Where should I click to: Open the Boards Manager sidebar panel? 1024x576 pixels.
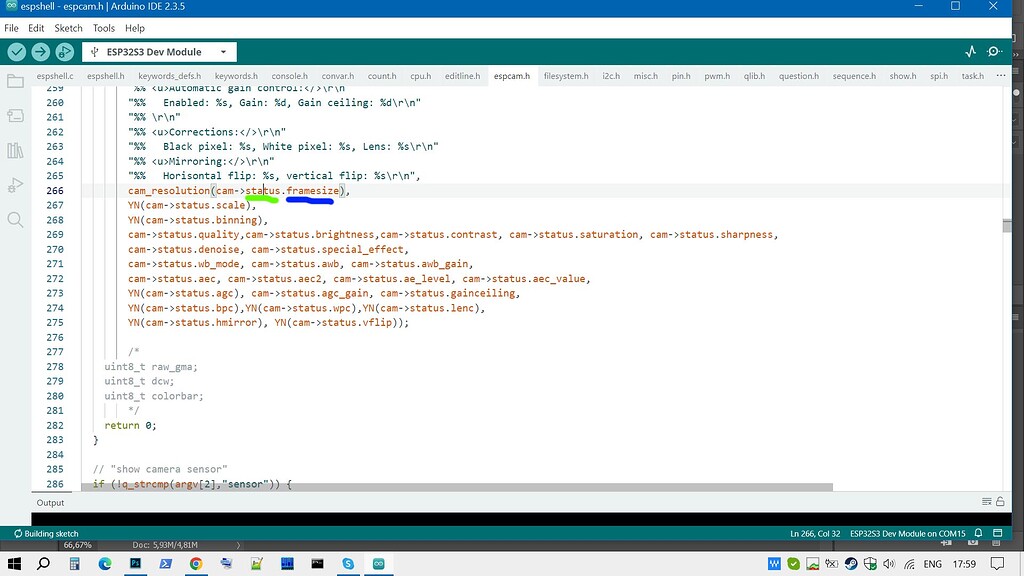[15, 116]
